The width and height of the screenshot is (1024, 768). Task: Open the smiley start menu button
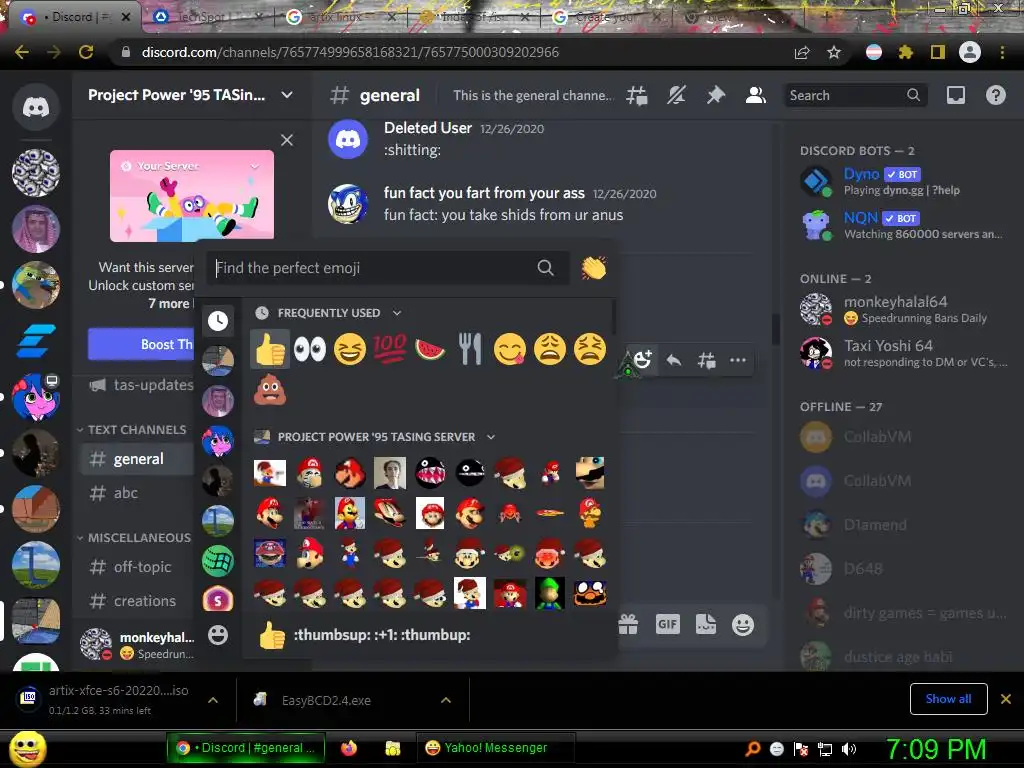(27, 748)
